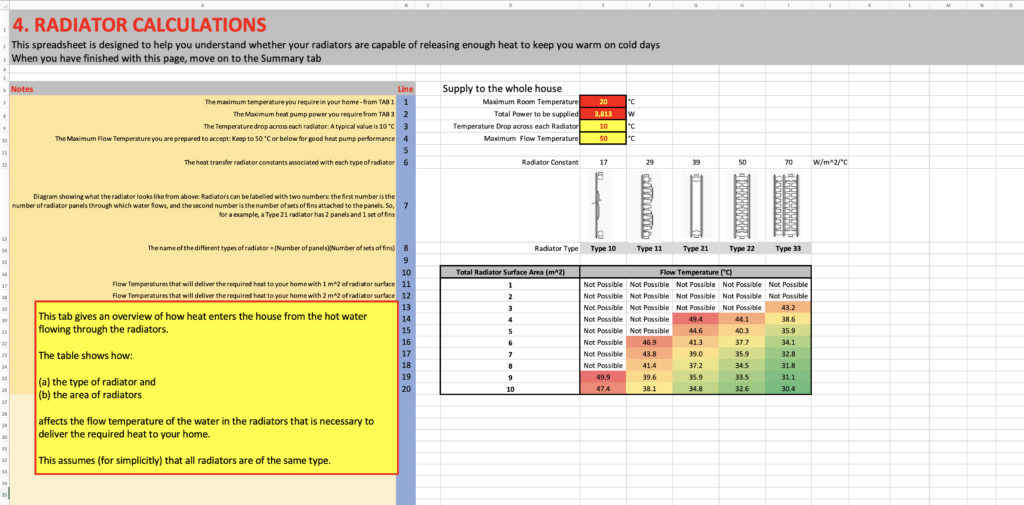Select column E header
Image resolution: width=1024 pixels, height=505 pixels.
[602, 5]
